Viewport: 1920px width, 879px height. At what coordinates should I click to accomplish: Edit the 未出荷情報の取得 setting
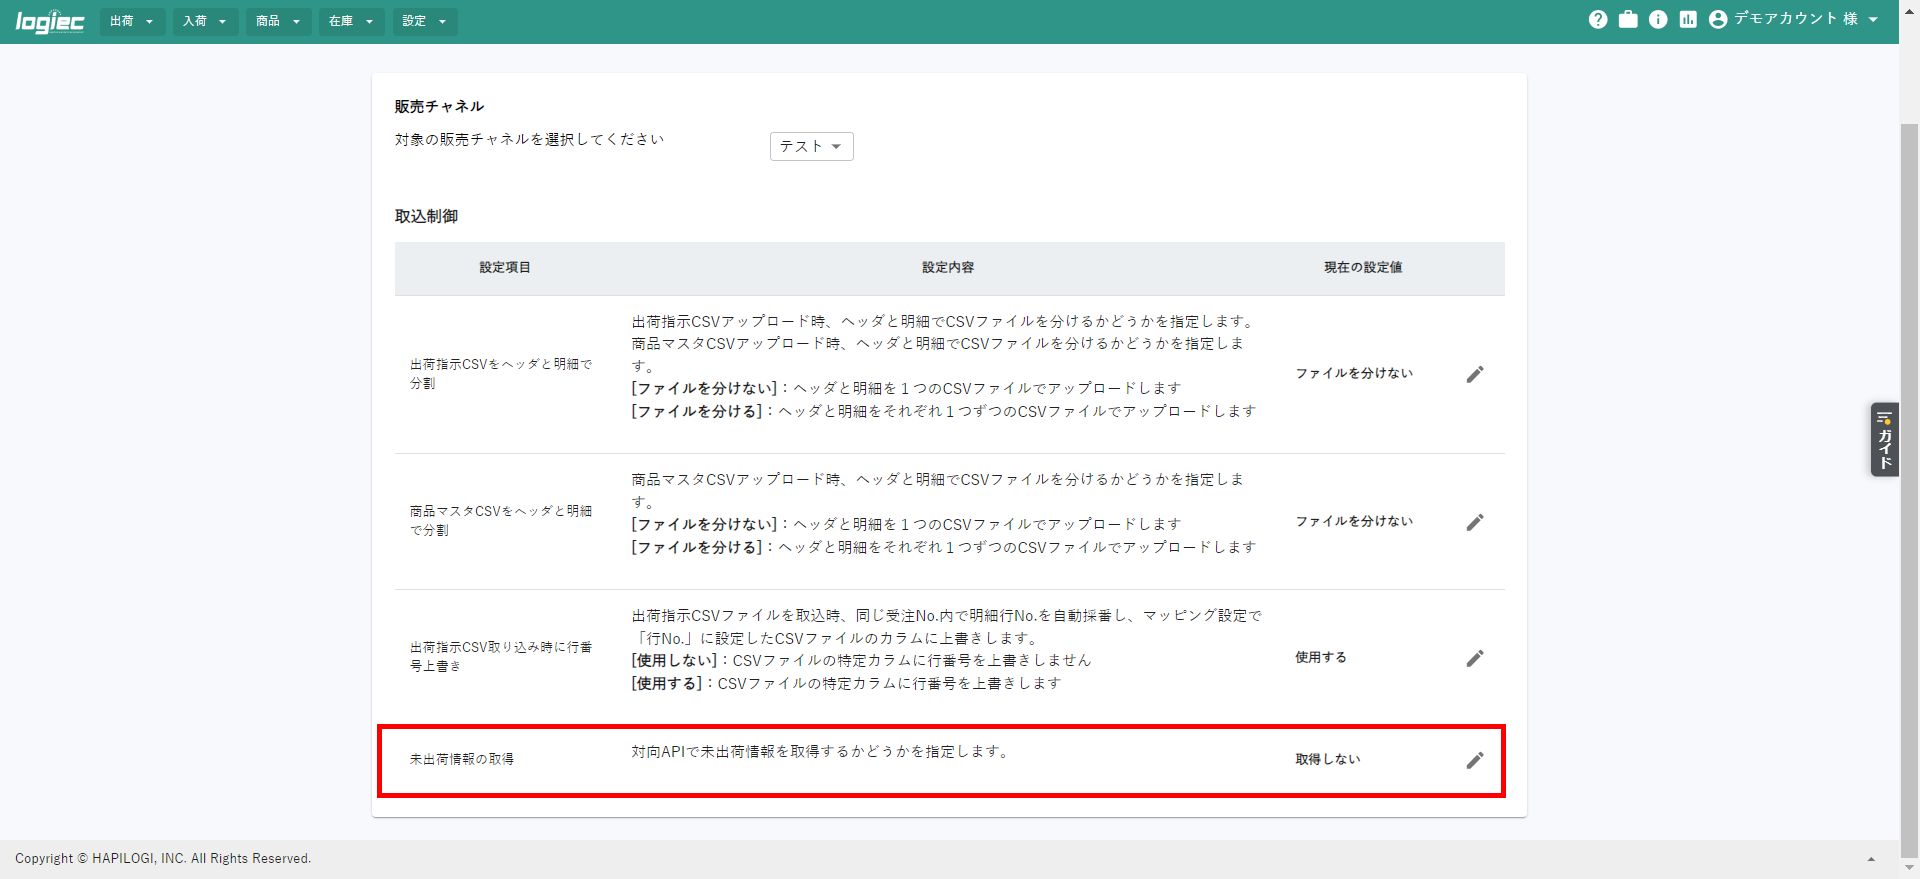click(x=1475, y=760)
